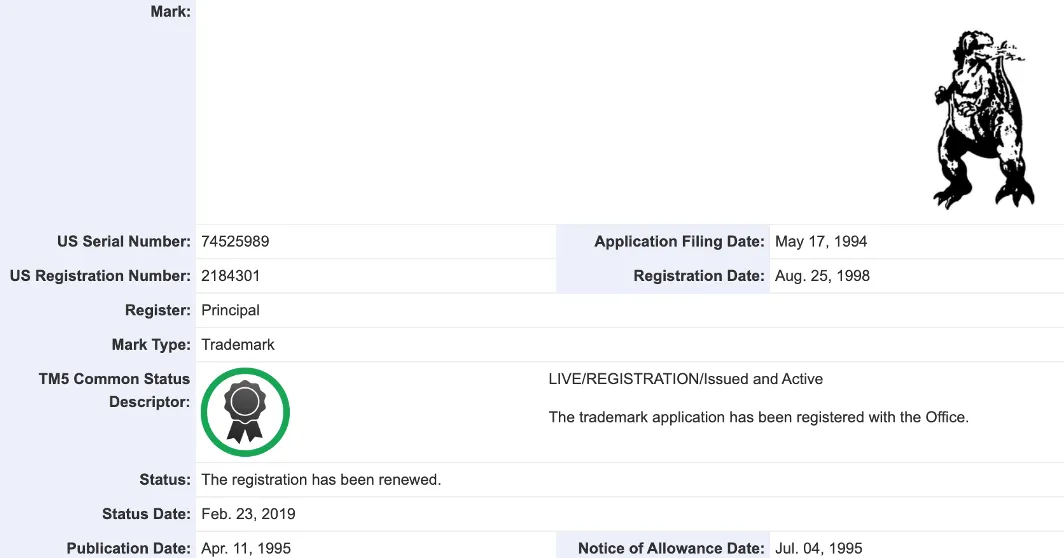Click the Mark: field label

tap(170, 12)
